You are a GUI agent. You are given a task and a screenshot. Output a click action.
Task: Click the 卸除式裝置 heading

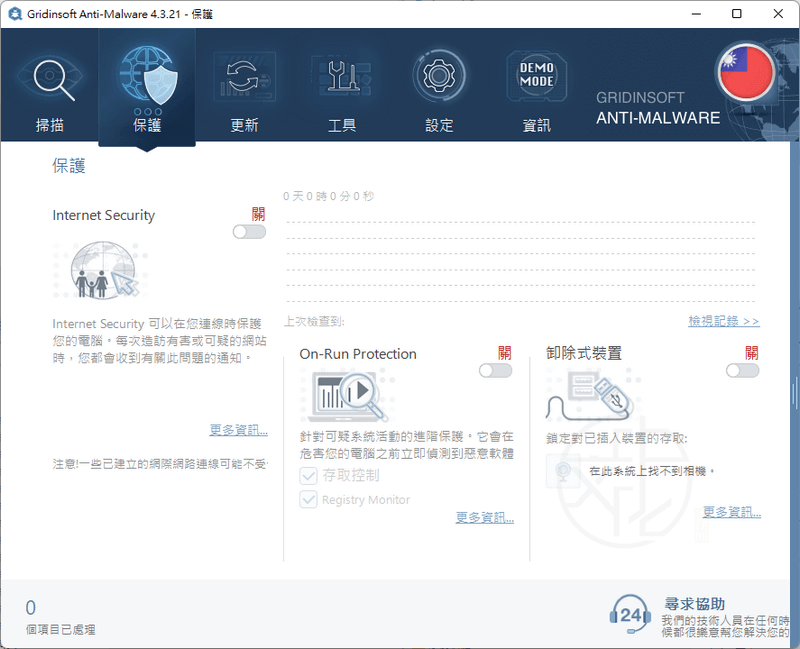pyautogui.click(x=584, y=353)
